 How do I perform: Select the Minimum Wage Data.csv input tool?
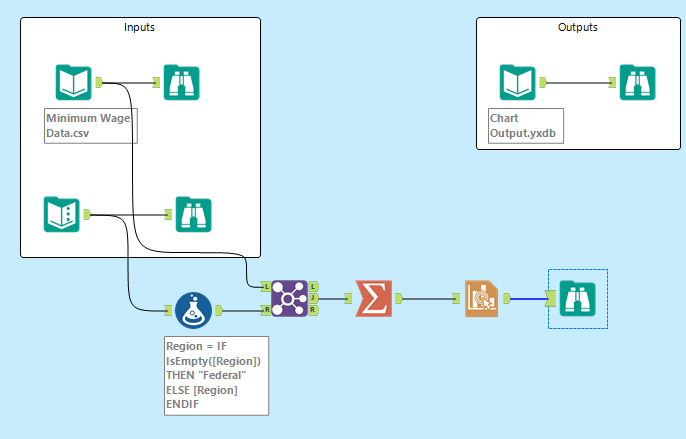point(74,82)
